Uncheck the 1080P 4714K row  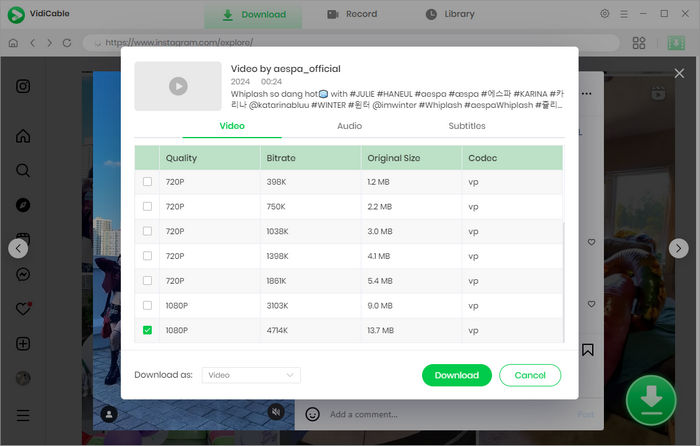(x=147, y=330)
